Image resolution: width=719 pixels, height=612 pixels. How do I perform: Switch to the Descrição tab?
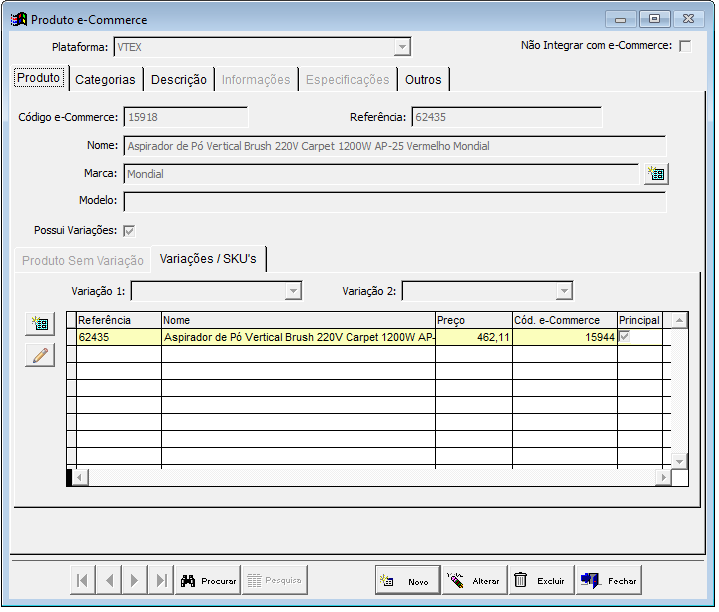[180, 80]
